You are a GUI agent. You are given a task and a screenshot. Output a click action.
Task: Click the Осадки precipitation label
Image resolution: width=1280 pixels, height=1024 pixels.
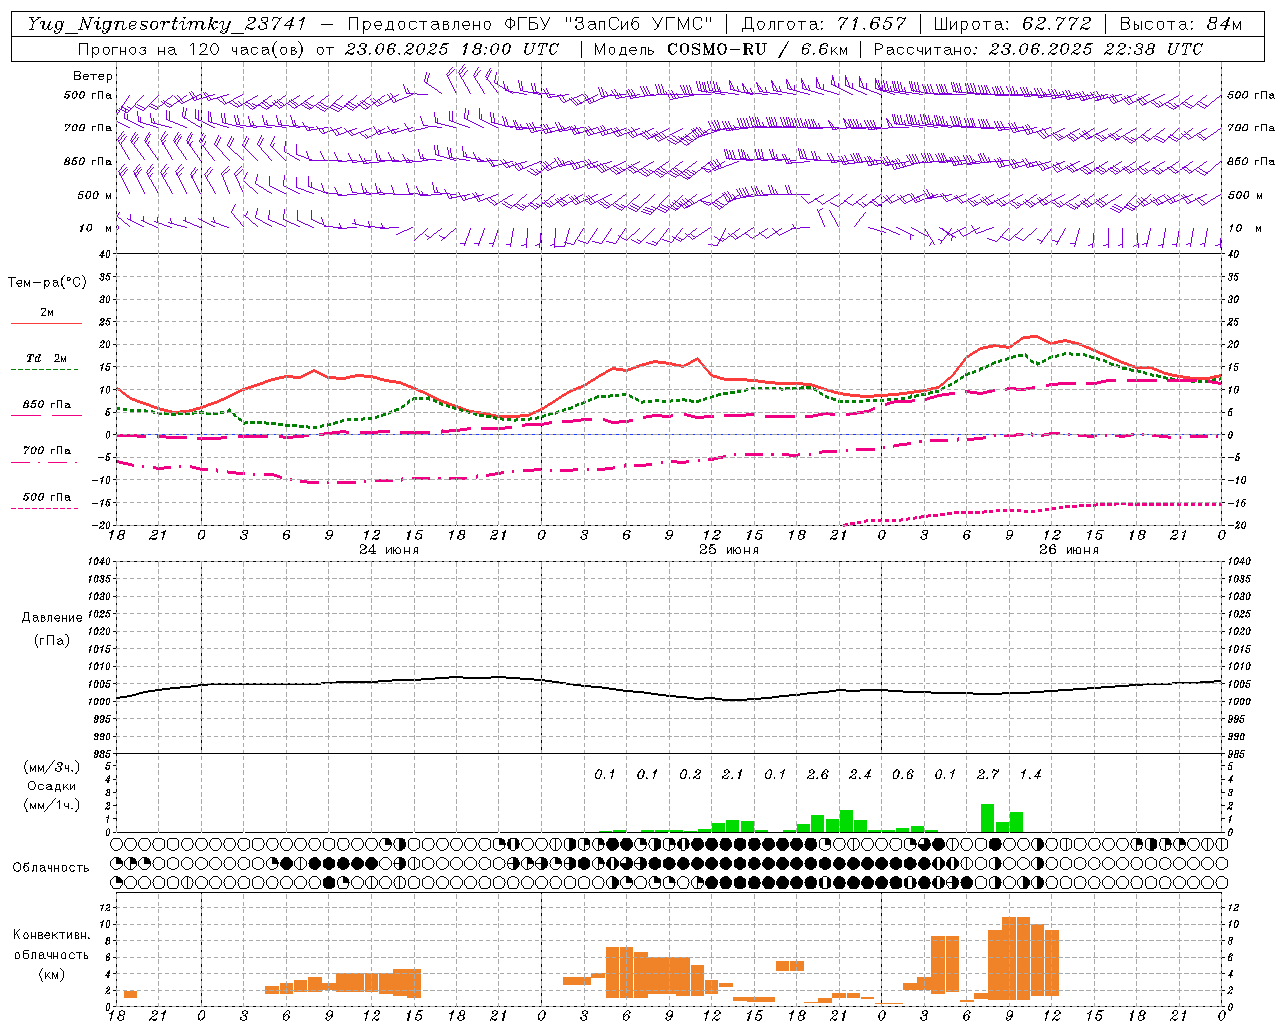pyautogui.click(x=52, y=786)
